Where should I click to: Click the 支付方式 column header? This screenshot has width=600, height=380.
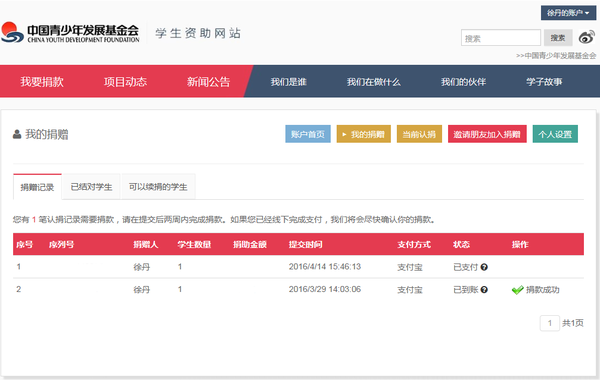point(414,245)
